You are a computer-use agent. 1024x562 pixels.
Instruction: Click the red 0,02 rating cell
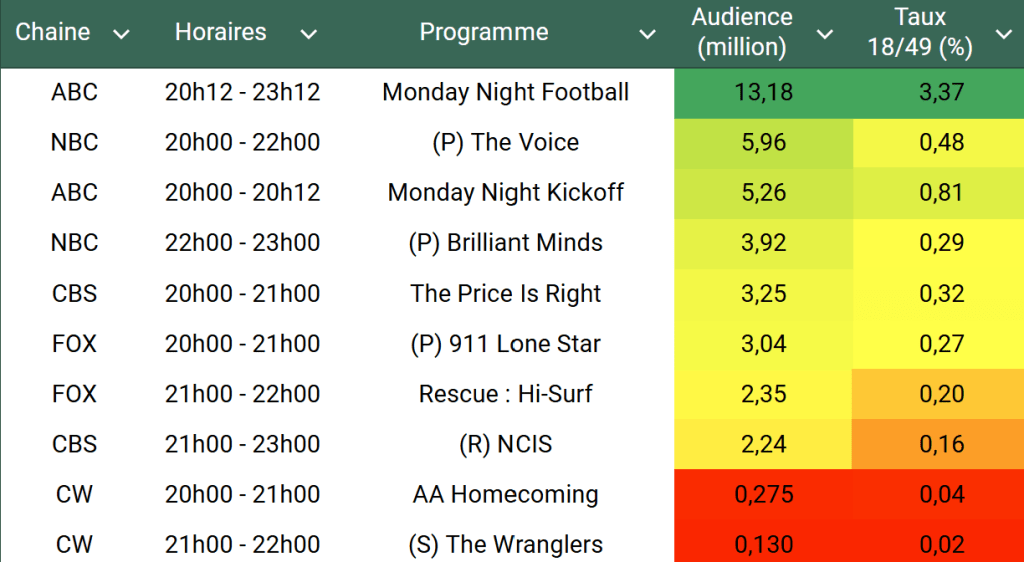(x=941, y=544)
